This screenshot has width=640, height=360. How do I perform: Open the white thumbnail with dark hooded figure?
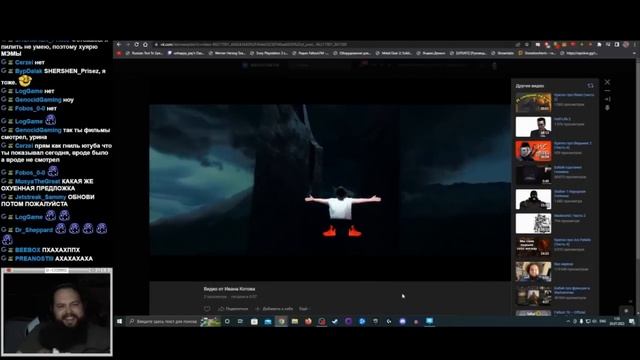(533, 199)
